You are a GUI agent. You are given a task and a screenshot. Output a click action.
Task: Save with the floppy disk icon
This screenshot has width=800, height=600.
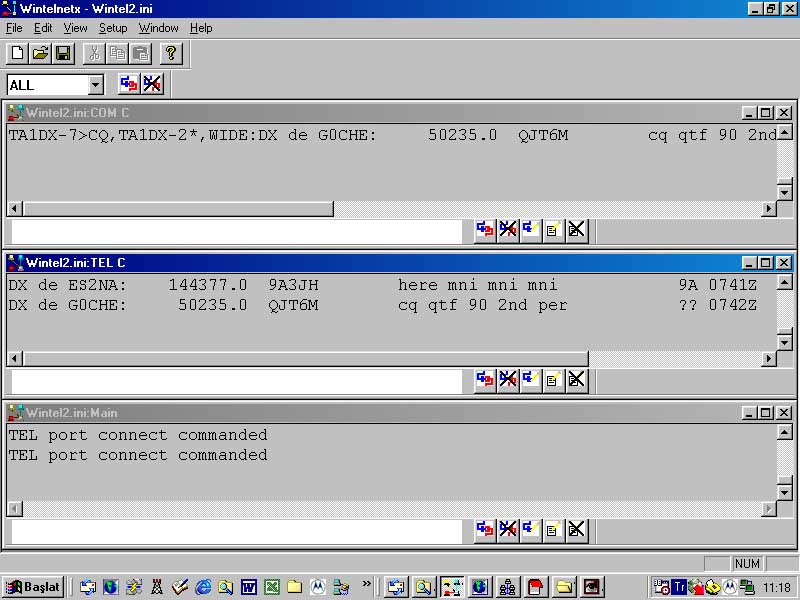point(63,53)
